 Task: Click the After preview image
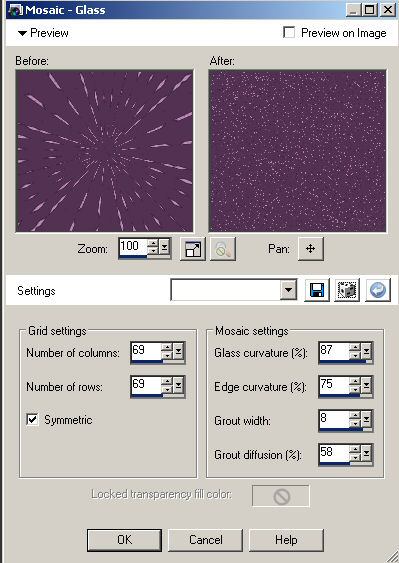click(297, 151)
